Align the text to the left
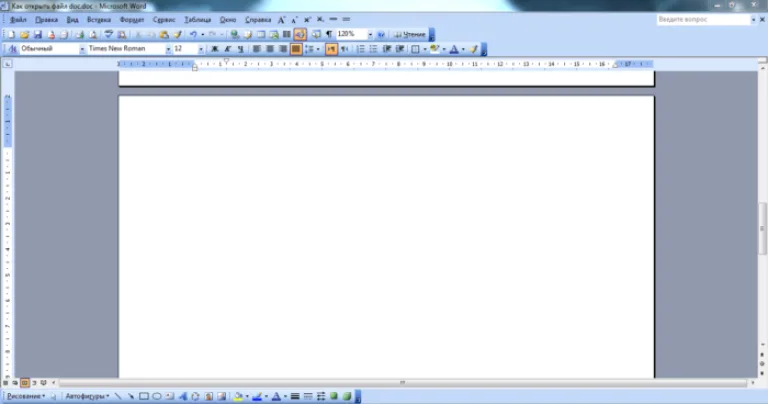 [256, 49]
